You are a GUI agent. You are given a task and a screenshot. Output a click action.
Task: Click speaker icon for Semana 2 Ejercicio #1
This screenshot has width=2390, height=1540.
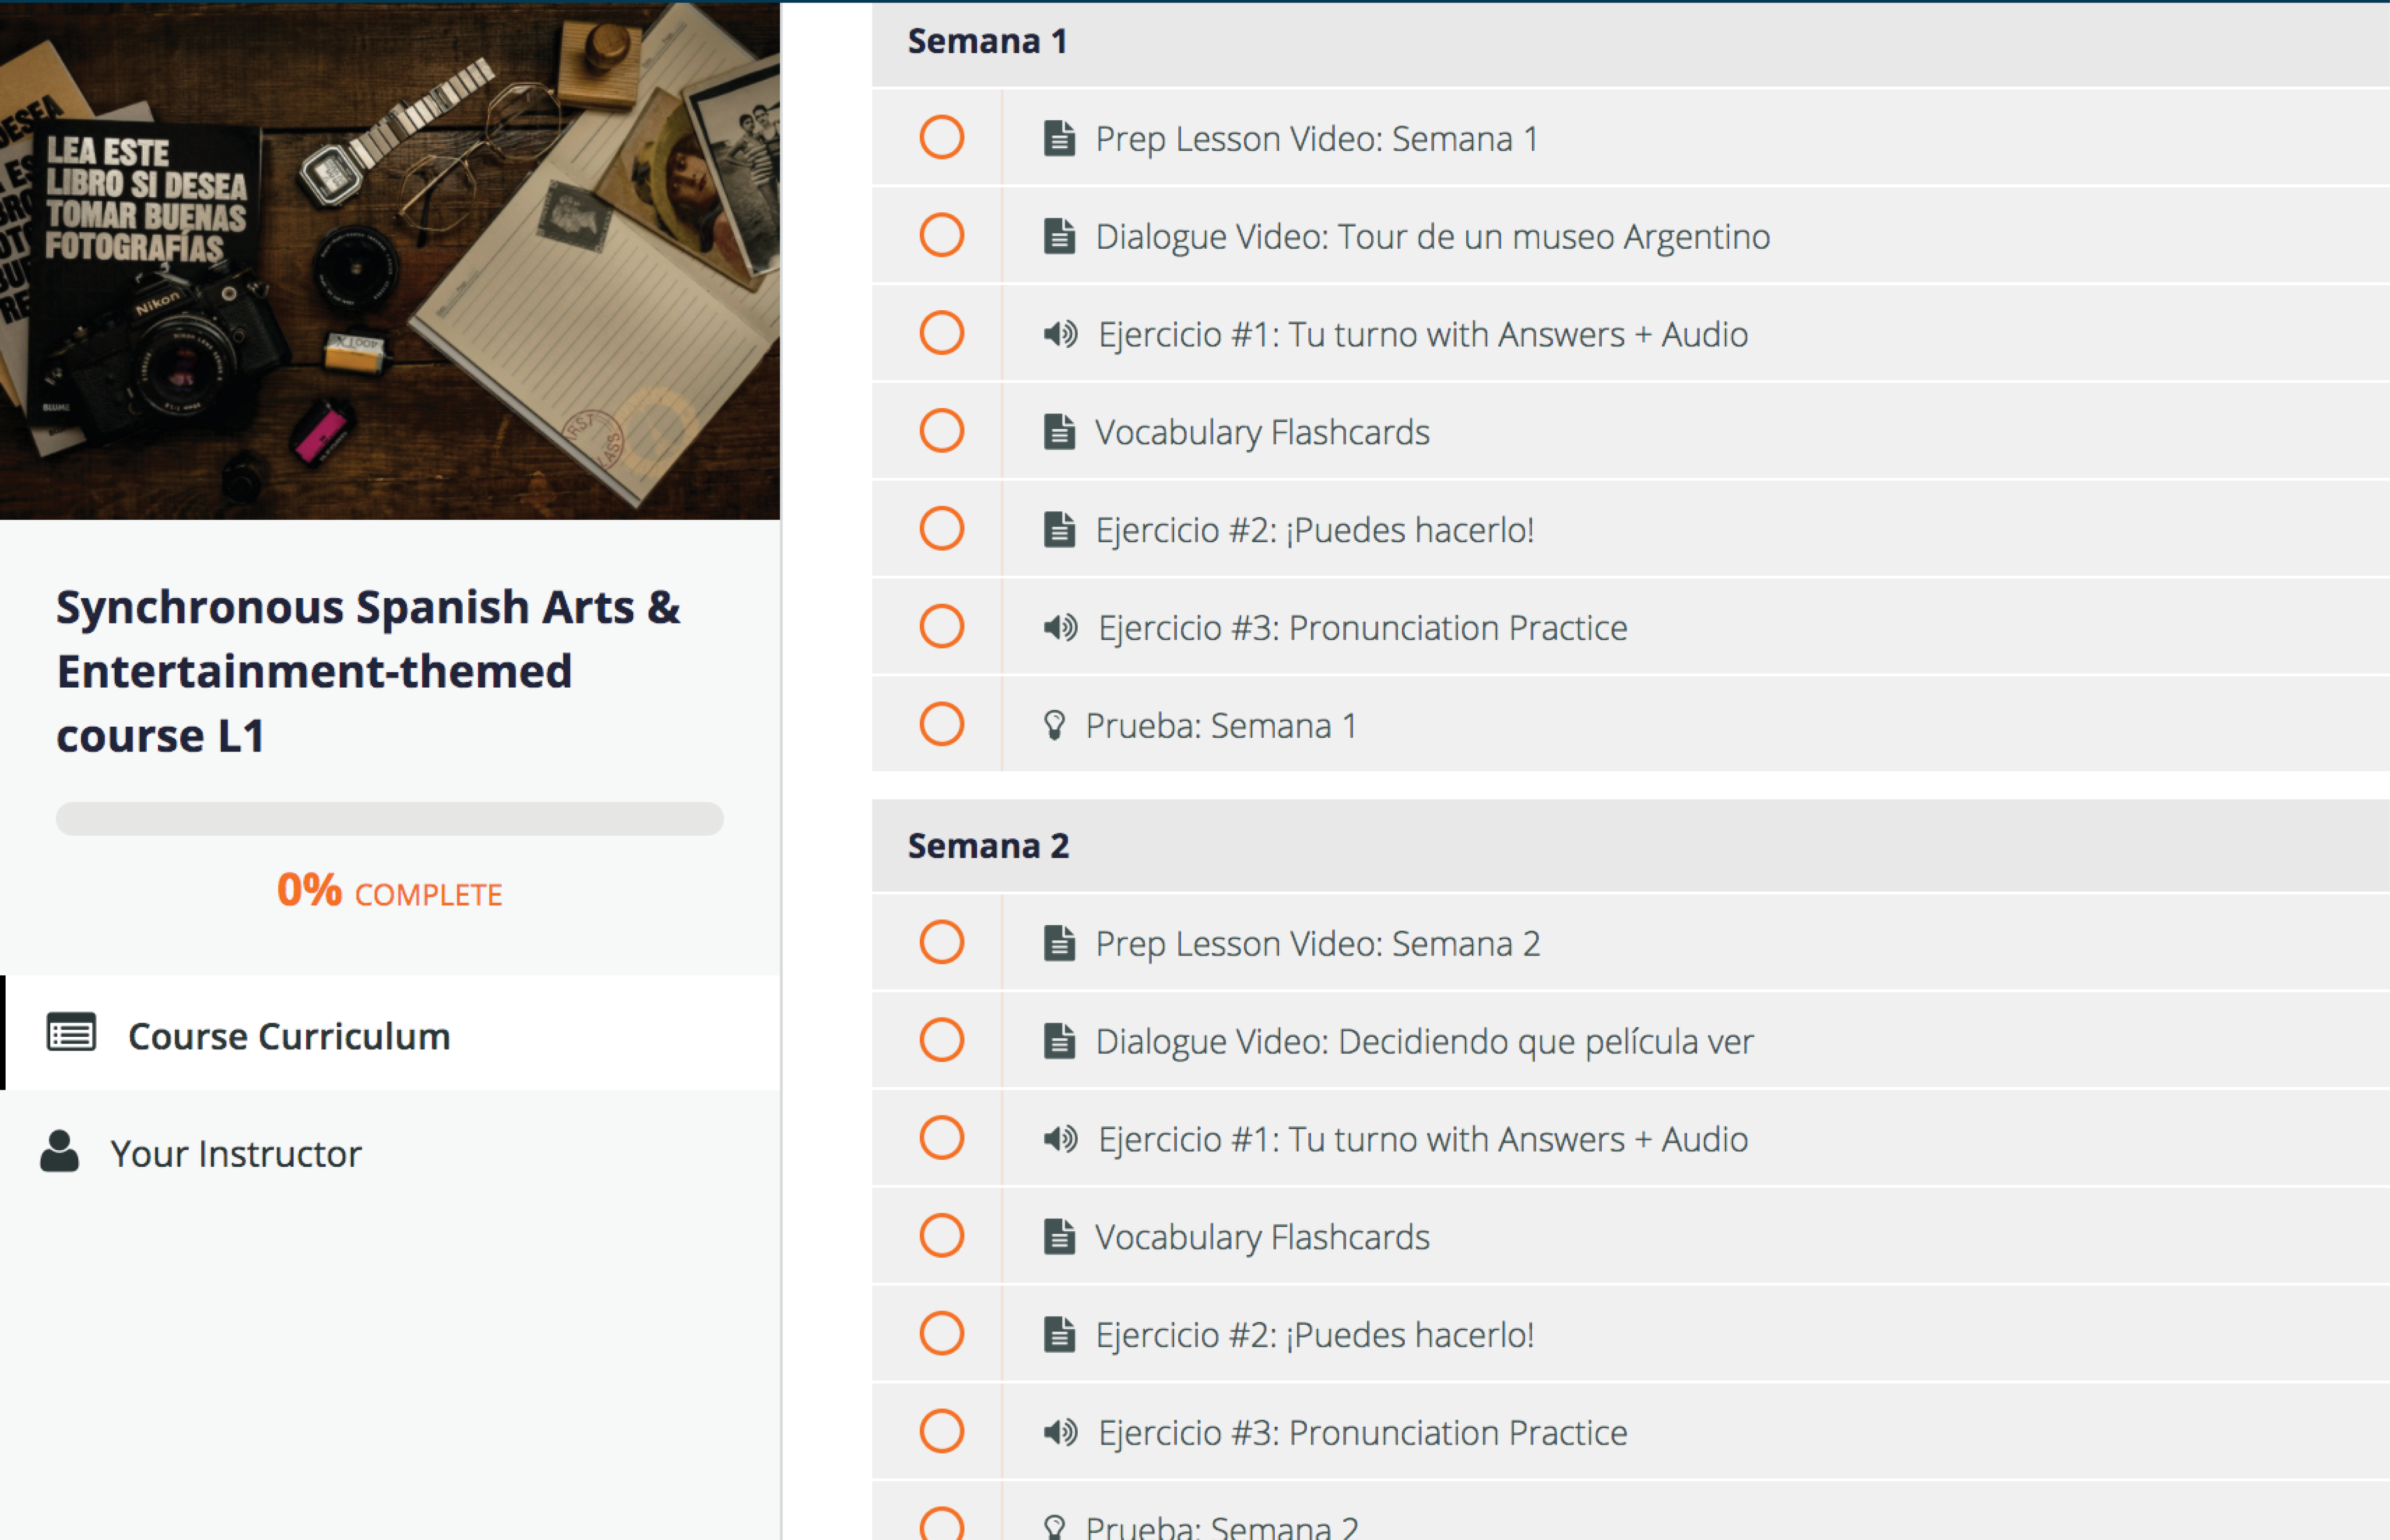1060,1139
